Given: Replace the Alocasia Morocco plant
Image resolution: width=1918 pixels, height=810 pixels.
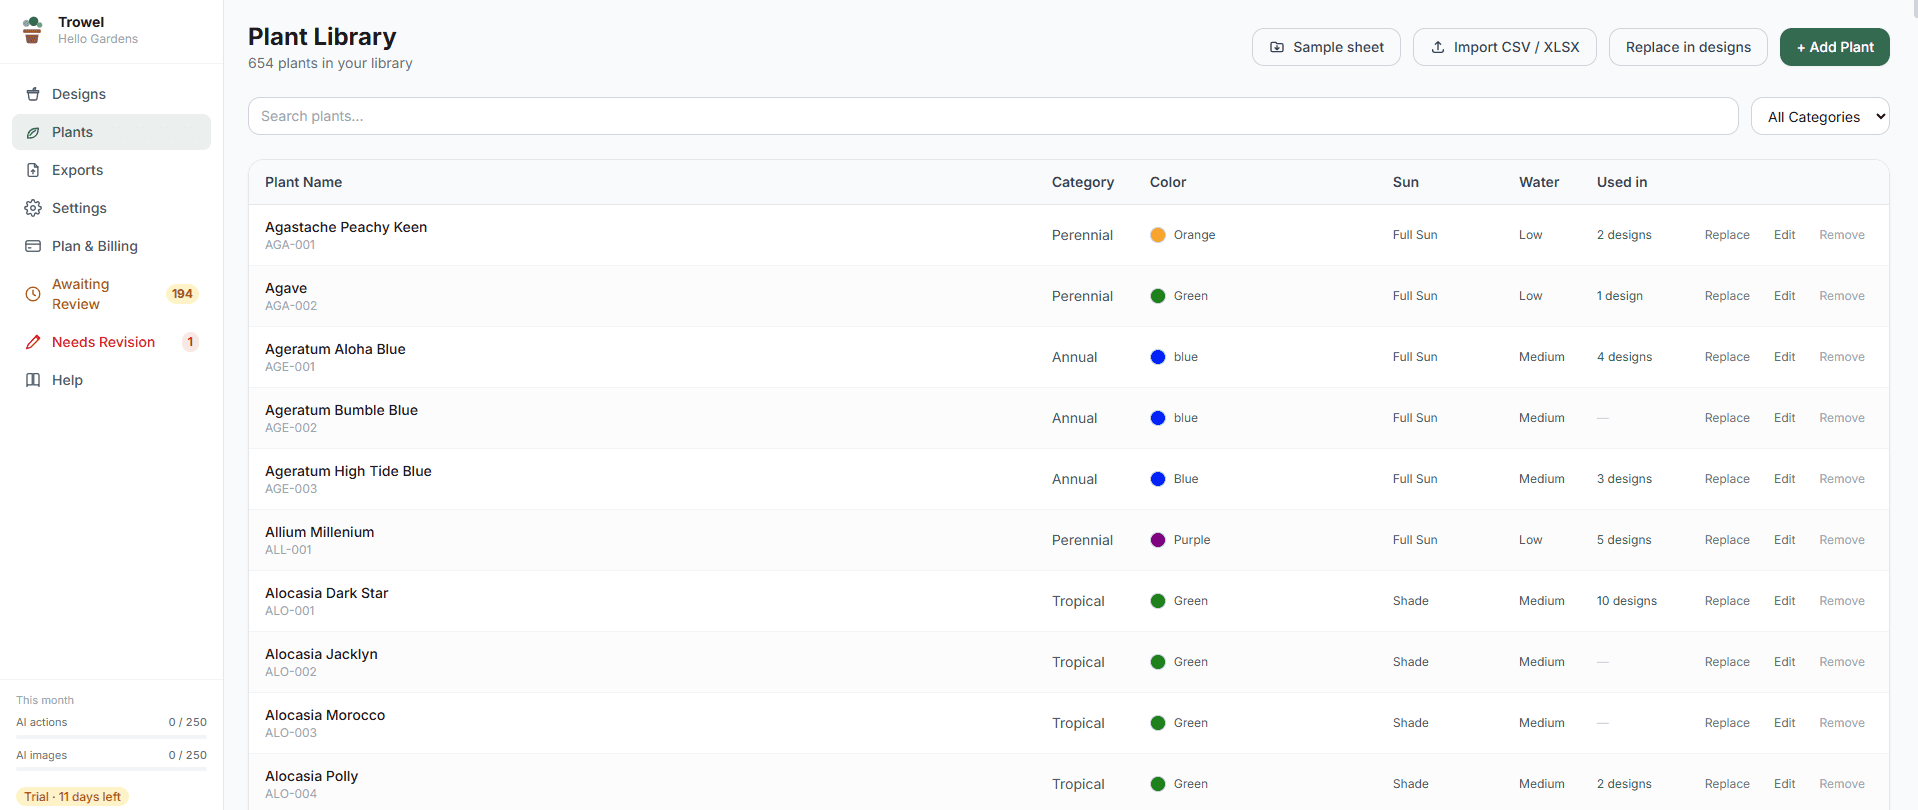Looking at the screenshot, I should 1727,723.
